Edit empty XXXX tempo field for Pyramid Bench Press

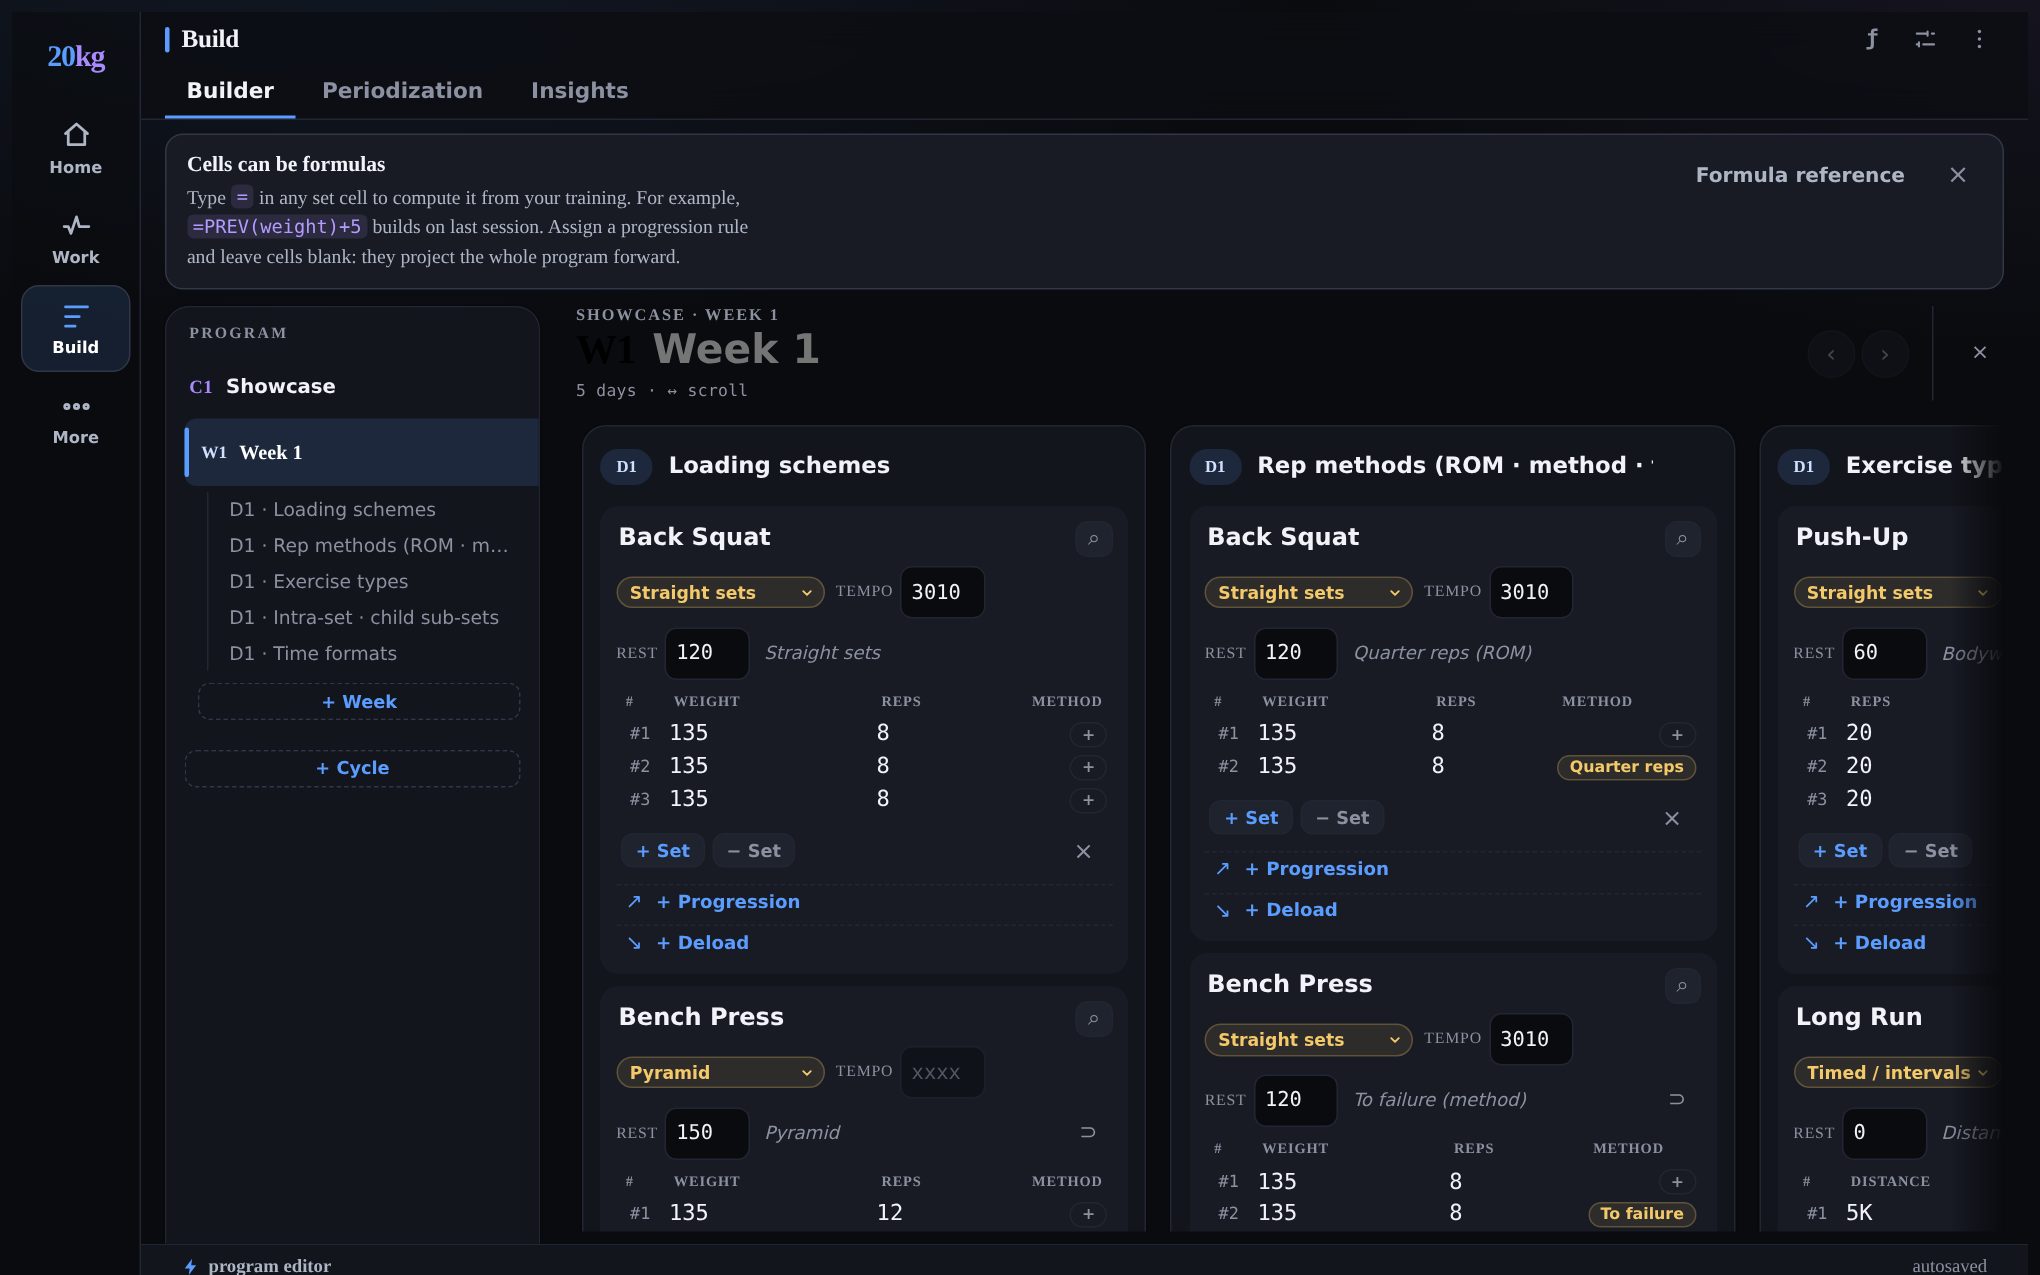[x=942, y=1072]
